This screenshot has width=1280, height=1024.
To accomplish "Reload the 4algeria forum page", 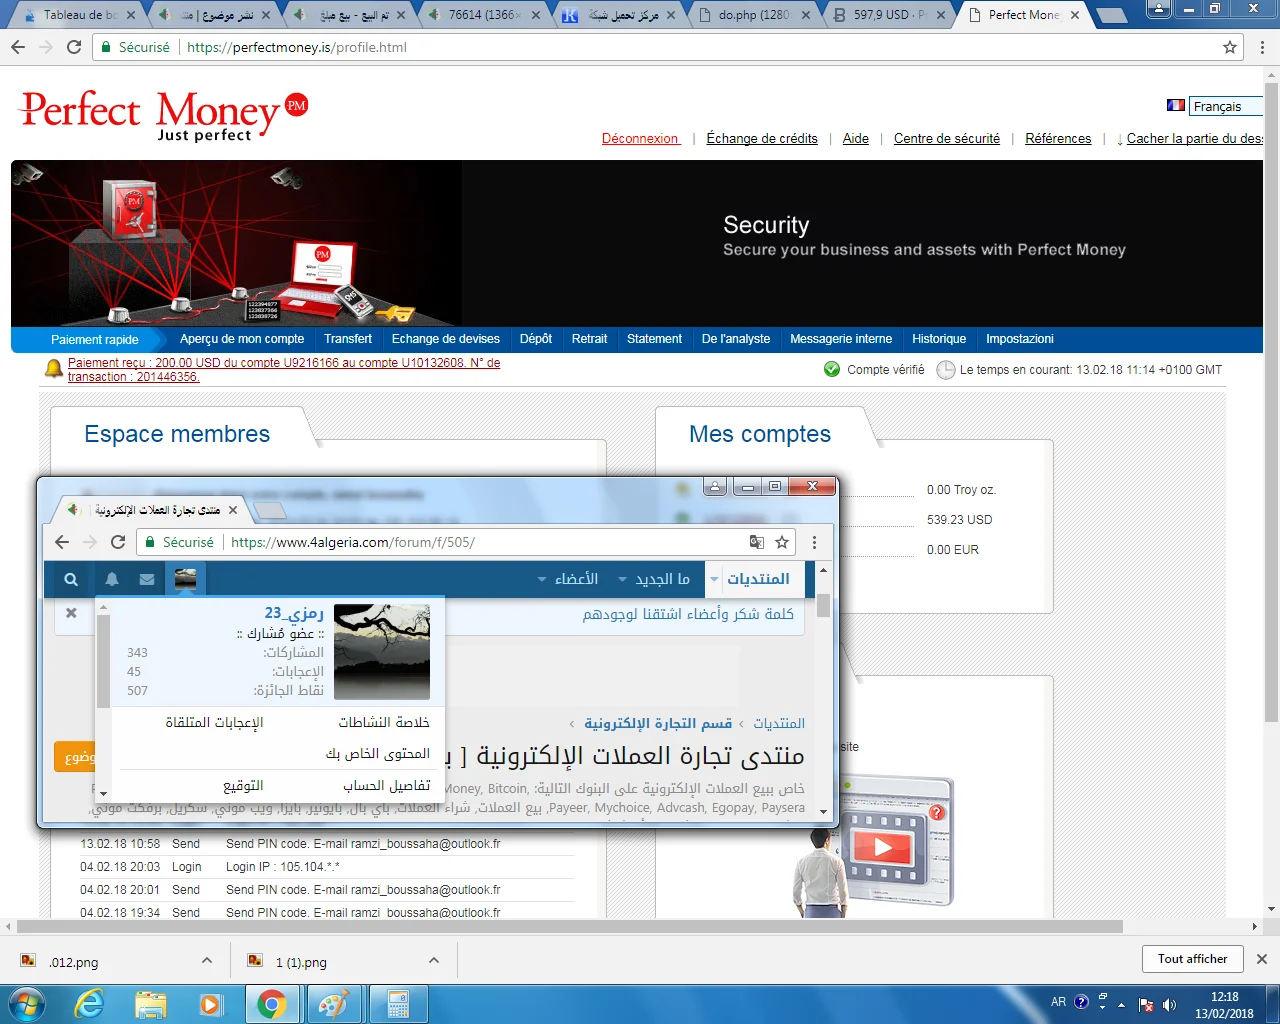I will coord(118,542).
